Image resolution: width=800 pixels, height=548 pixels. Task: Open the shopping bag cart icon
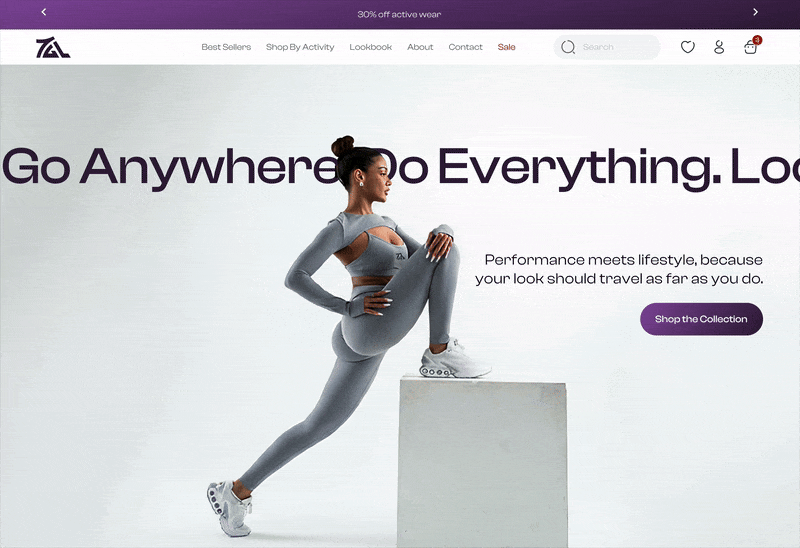point(750,47)
